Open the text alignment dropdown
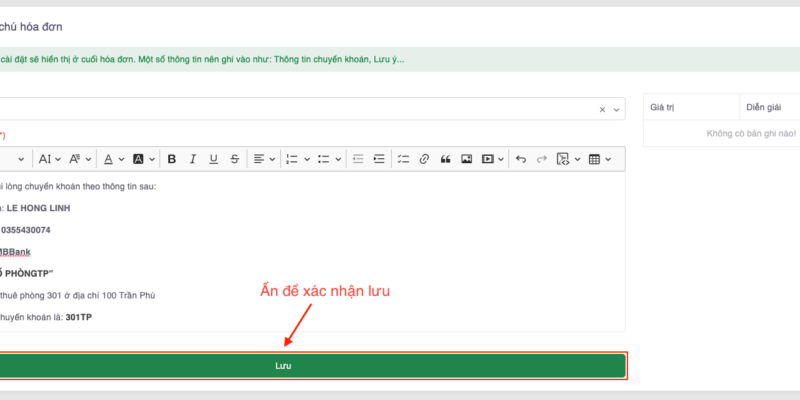This screenshot has height=400, width=800. (264, 159)
